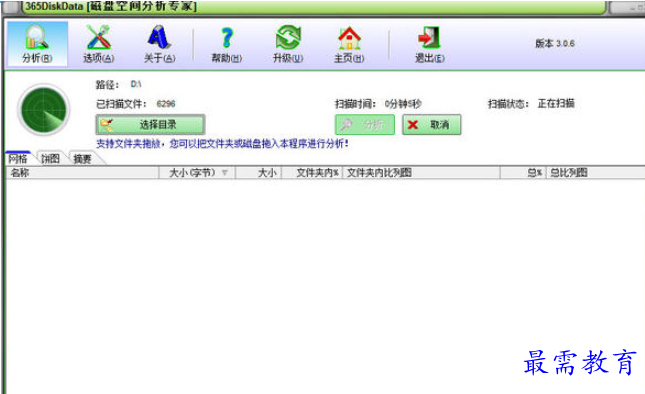Click the green radar scan indicator
The height and width of the screenshot is (394, 645).
pyautogui.click(x=44, y=110)
